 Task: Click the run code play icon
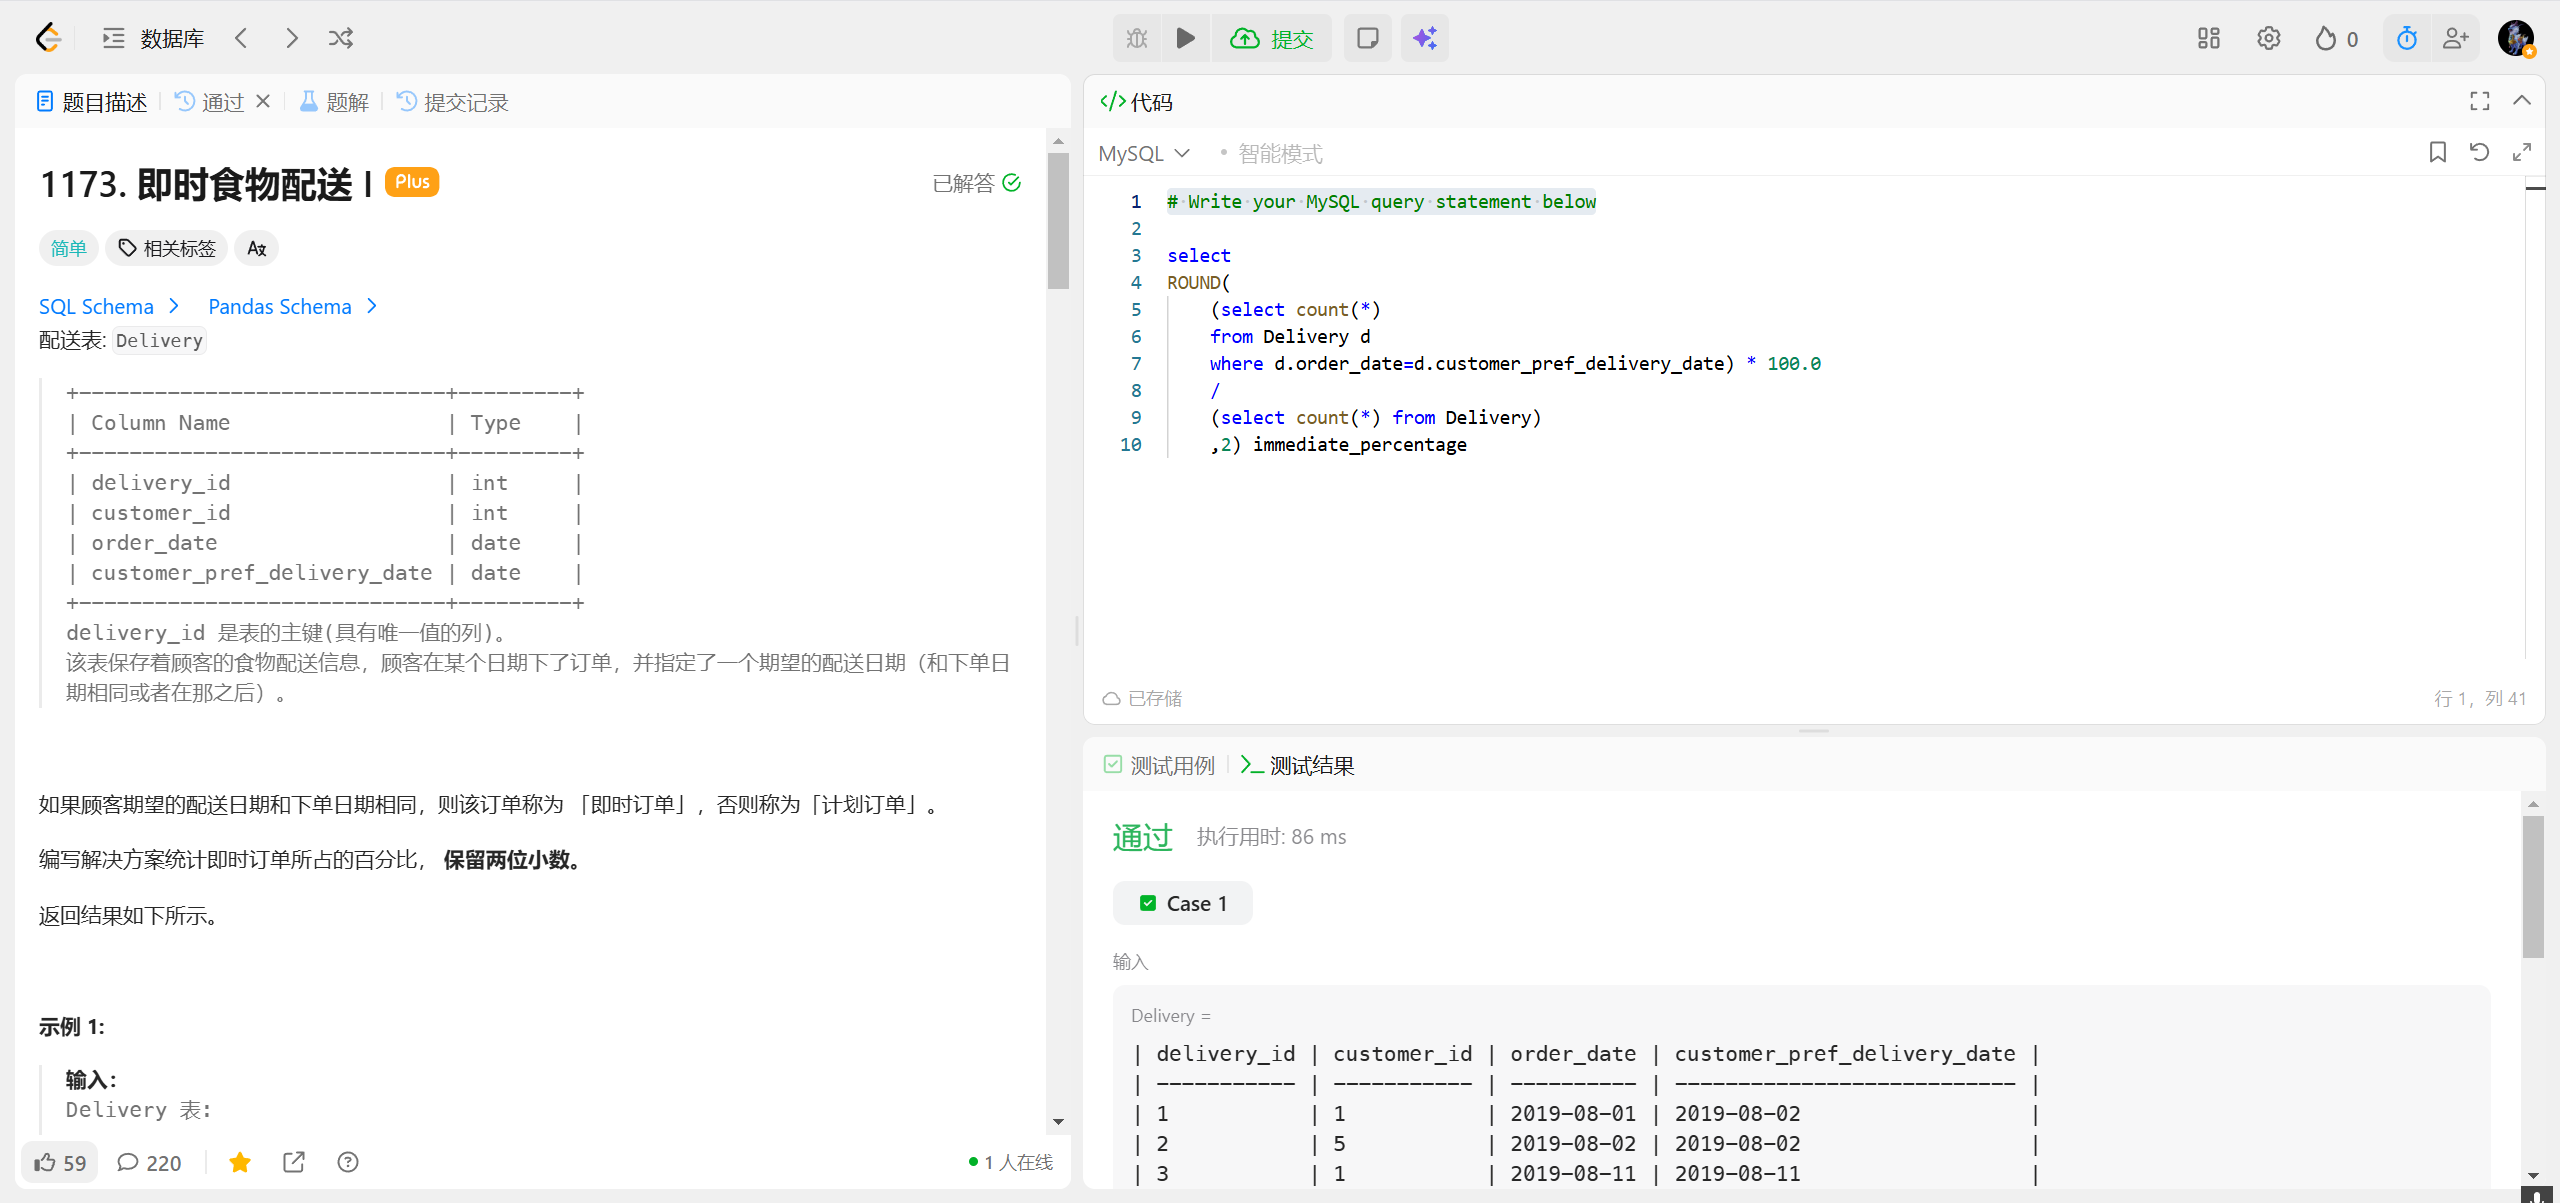coord(1185,38)
